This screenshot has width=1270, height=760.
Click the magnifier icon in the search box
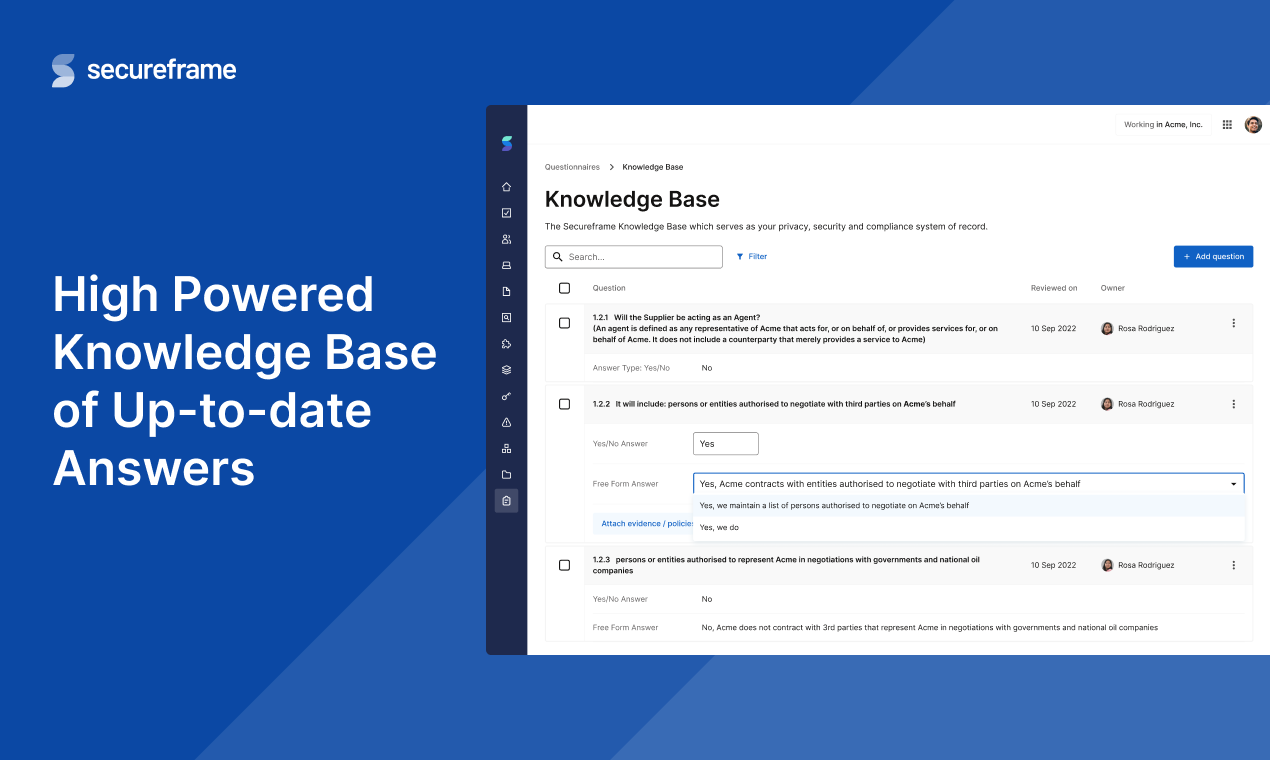[558, 257]
